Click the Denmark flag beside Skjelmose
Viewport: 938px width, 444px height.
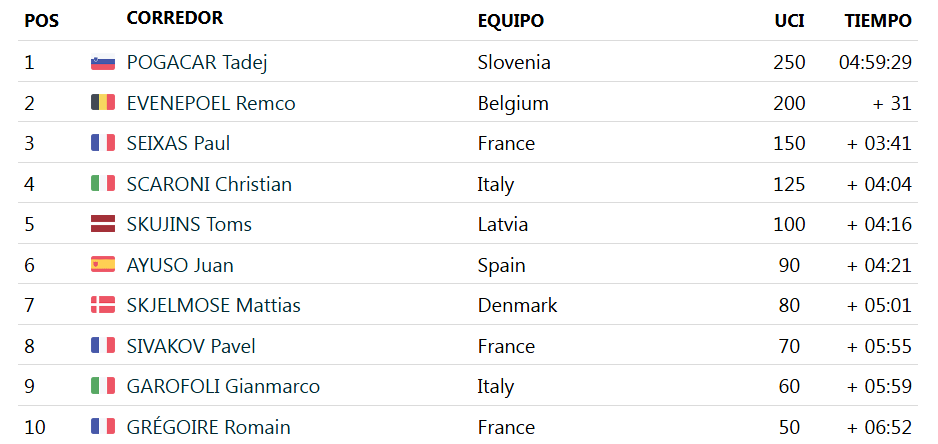[x=103, y=306]
